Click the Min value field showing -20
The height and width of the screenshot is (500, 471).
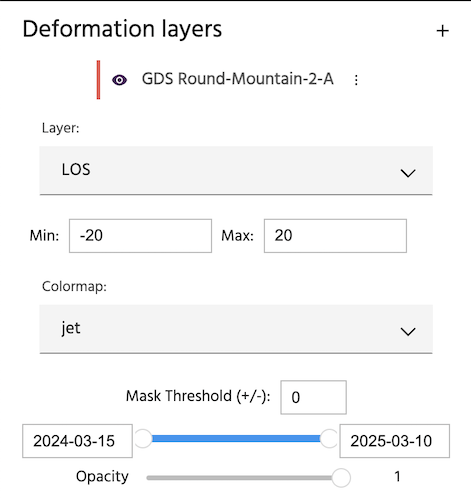point(140,236)
